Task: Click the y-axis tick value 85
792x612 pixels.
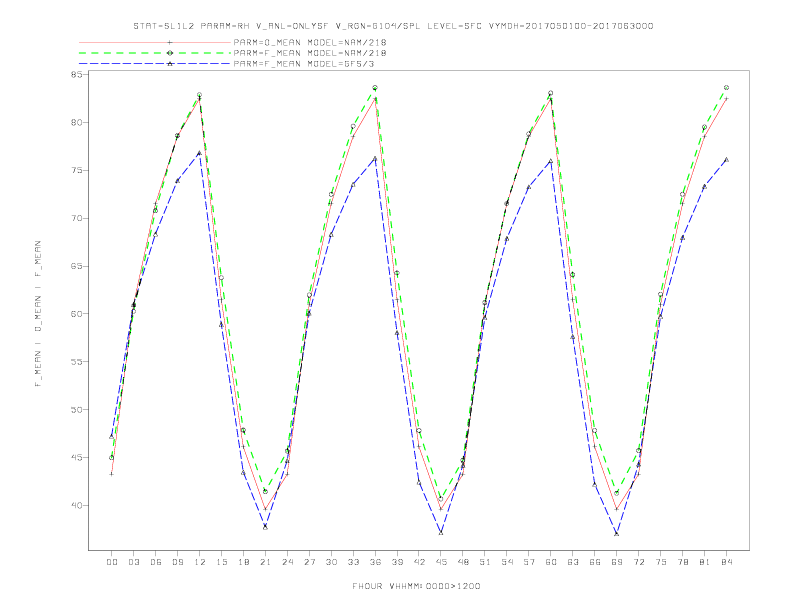Action: [x=77, y=75]
